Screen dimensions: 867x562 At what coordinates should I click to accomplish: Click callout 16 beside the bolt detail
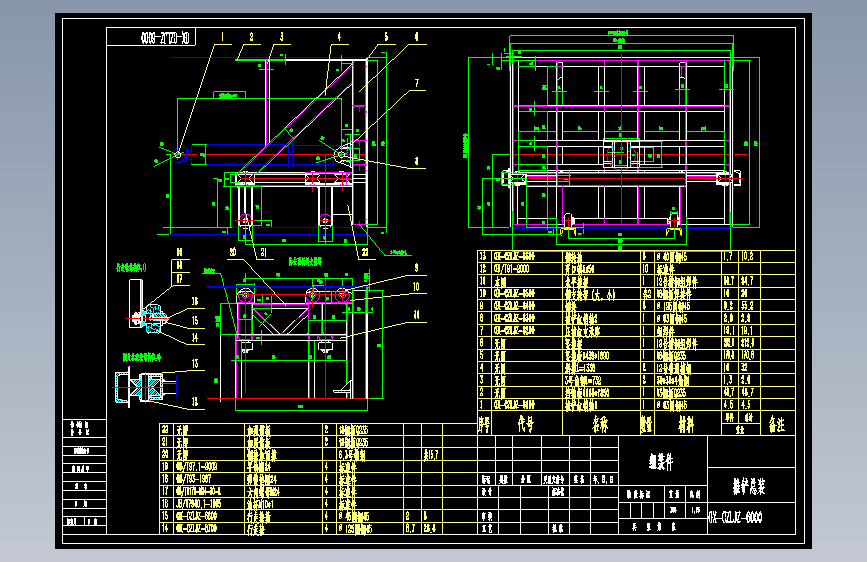195,301
